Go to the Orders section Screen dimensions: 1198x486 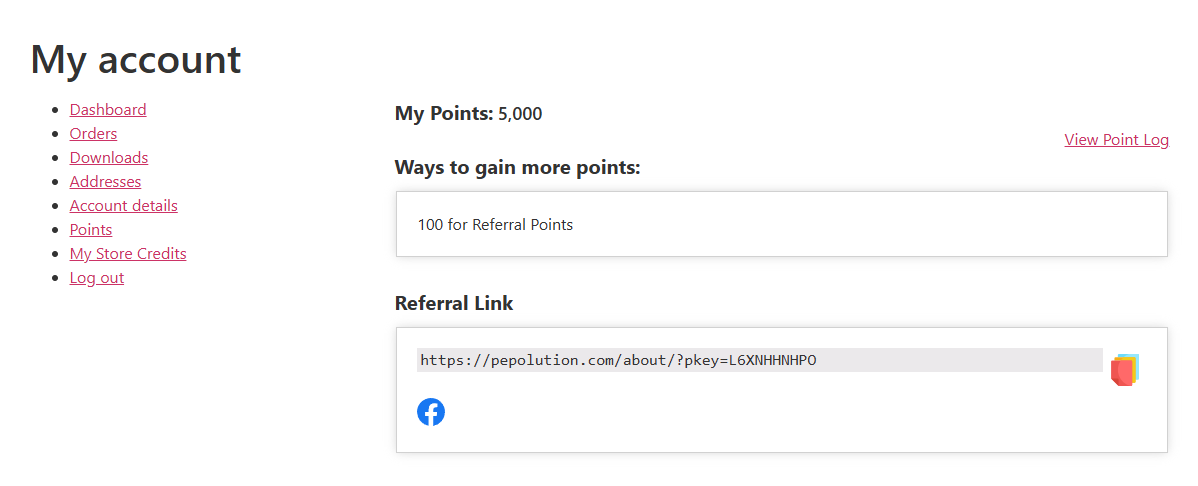click(x=93, y=134)
